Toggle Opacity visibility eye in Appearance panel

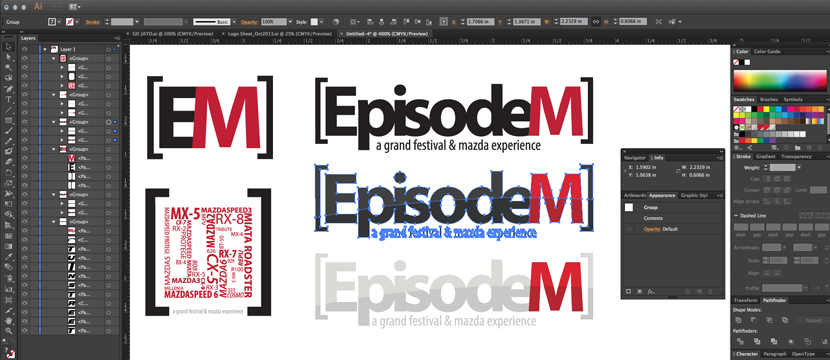(629, 229)
